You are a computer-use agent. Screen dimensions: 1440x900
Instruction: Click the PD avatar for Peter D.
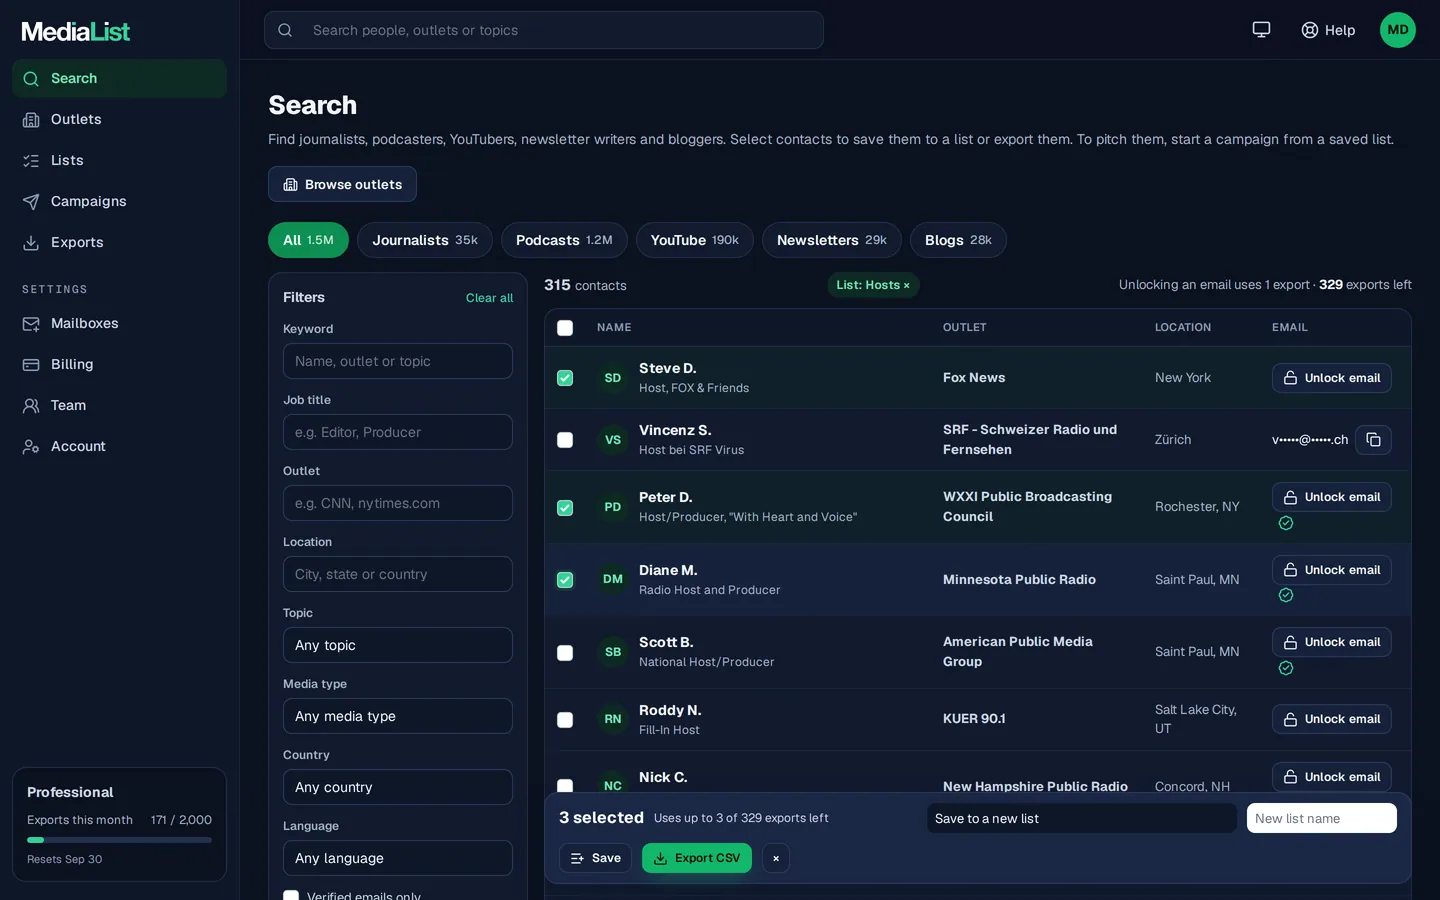click(x=613, y=507)
